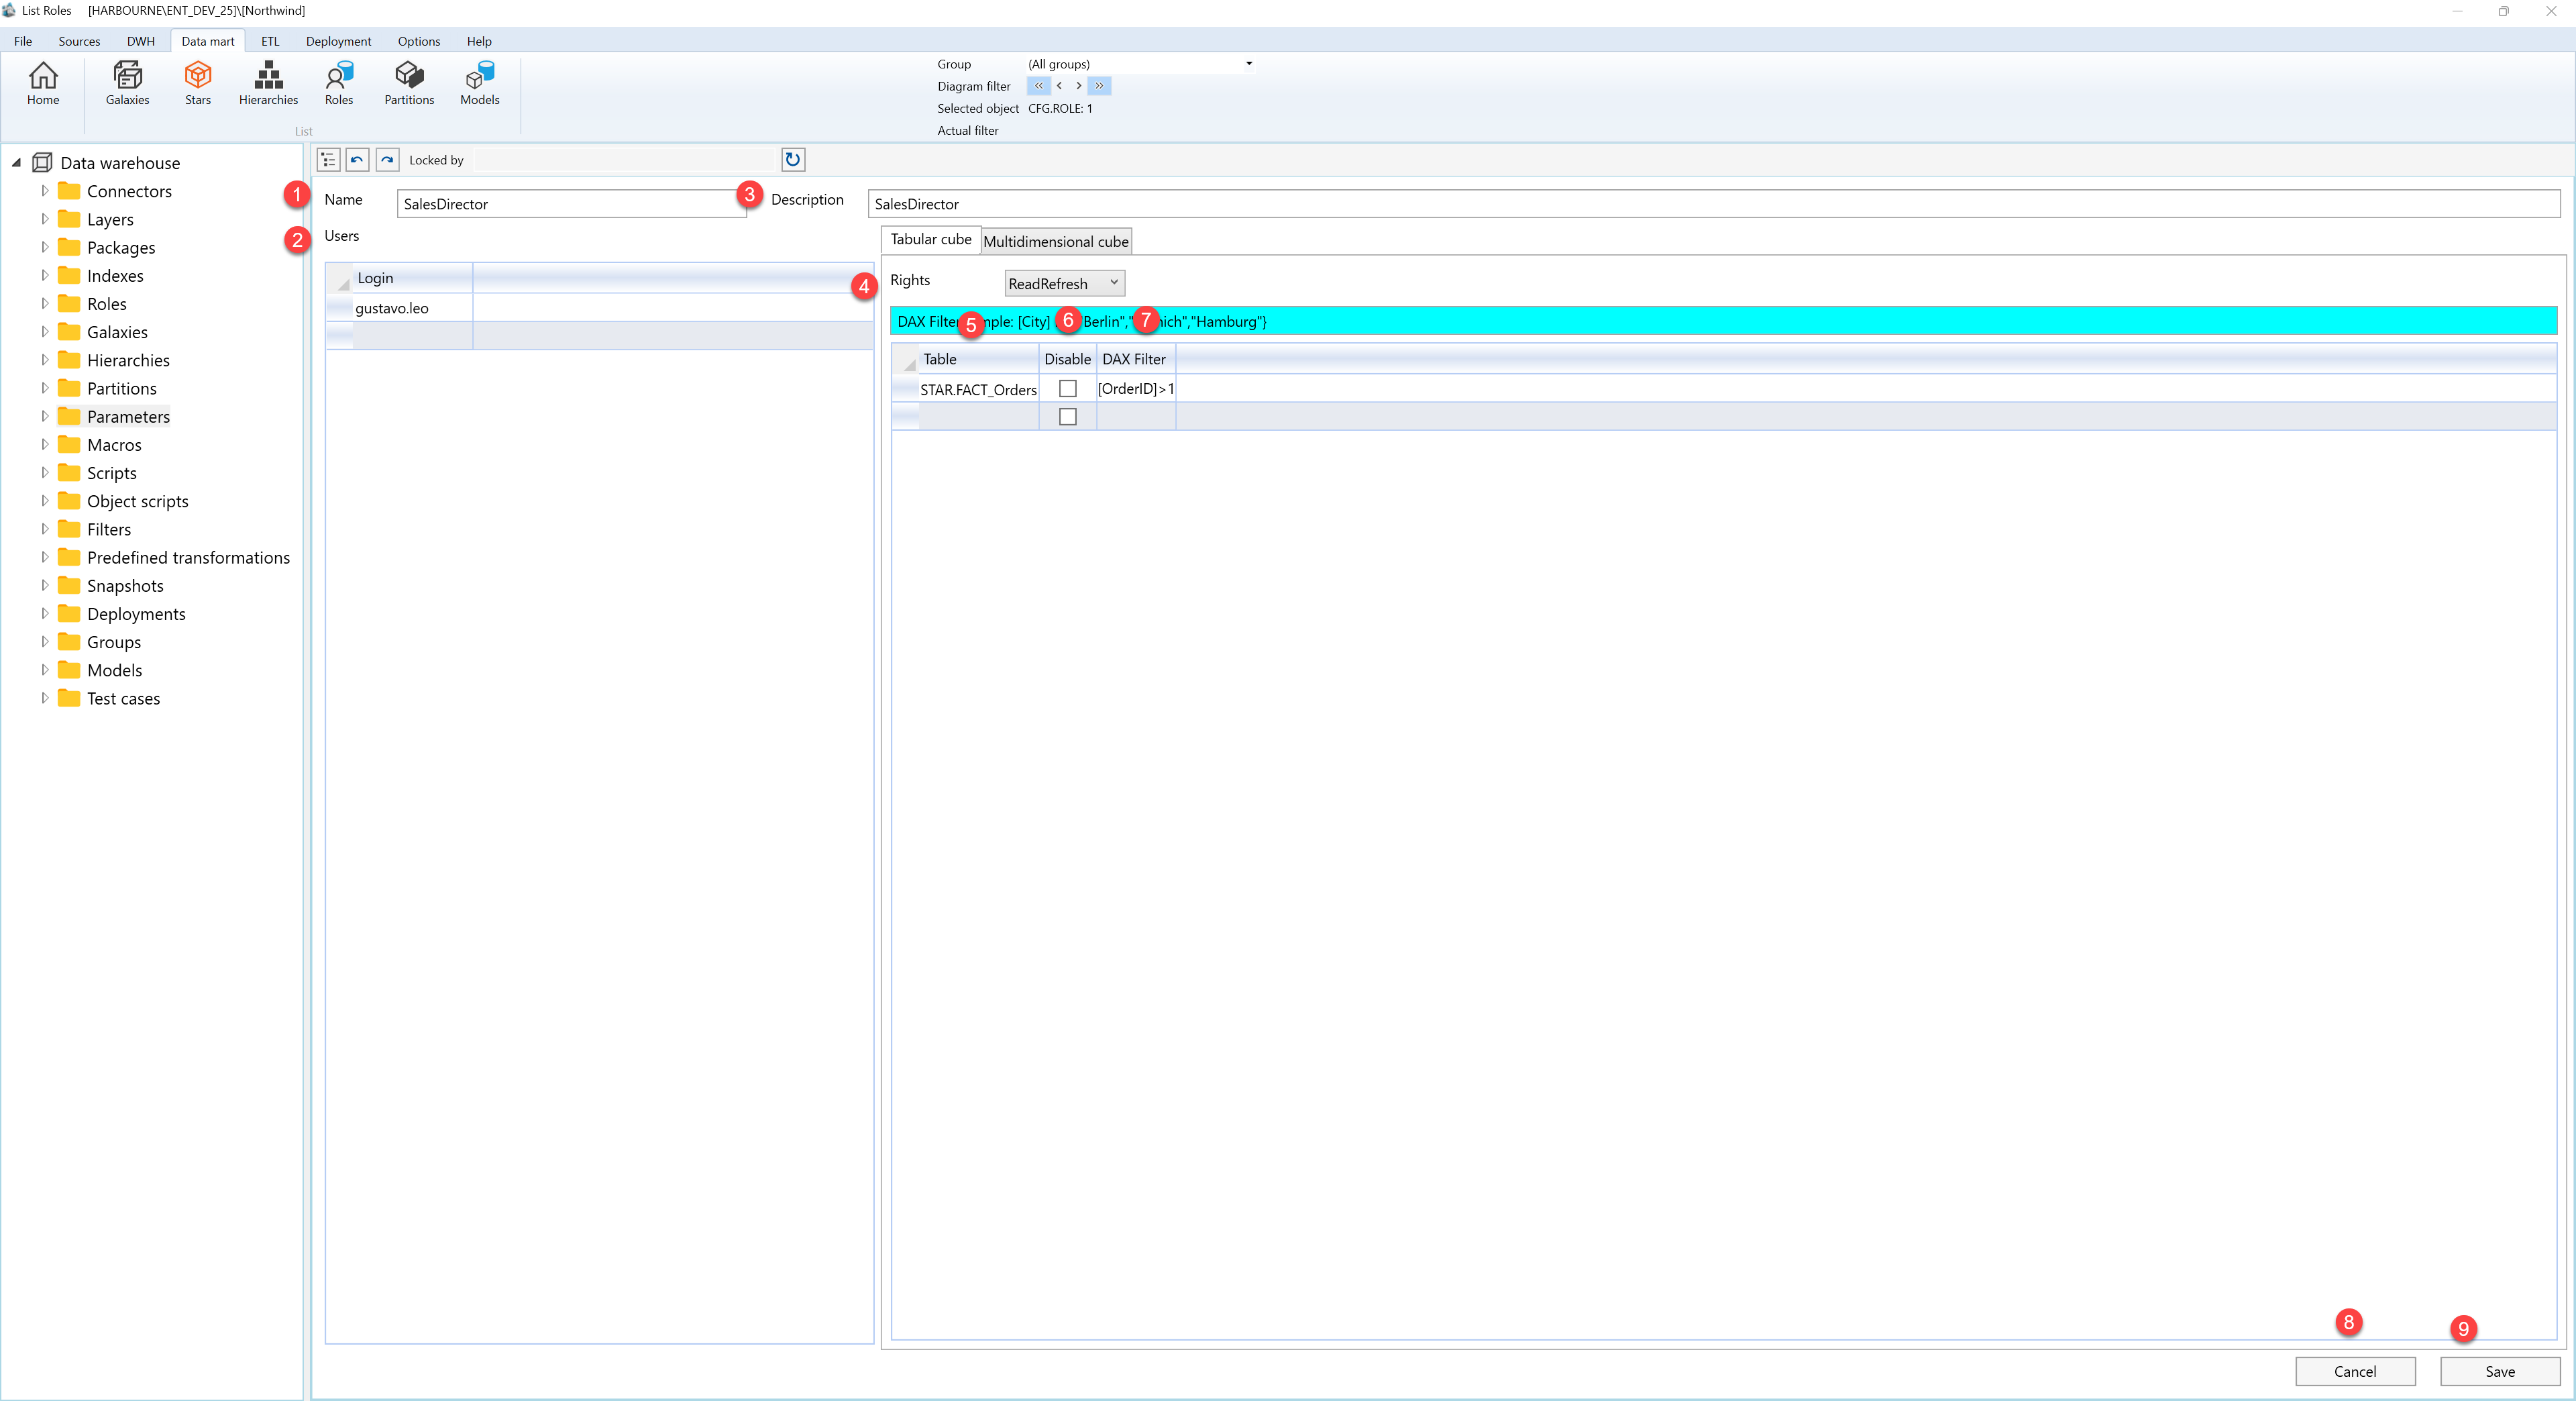Image resolution: width=2576 pixels, height=1401 pixels.
Task: Click the Name input field
Action: point(571,204)
